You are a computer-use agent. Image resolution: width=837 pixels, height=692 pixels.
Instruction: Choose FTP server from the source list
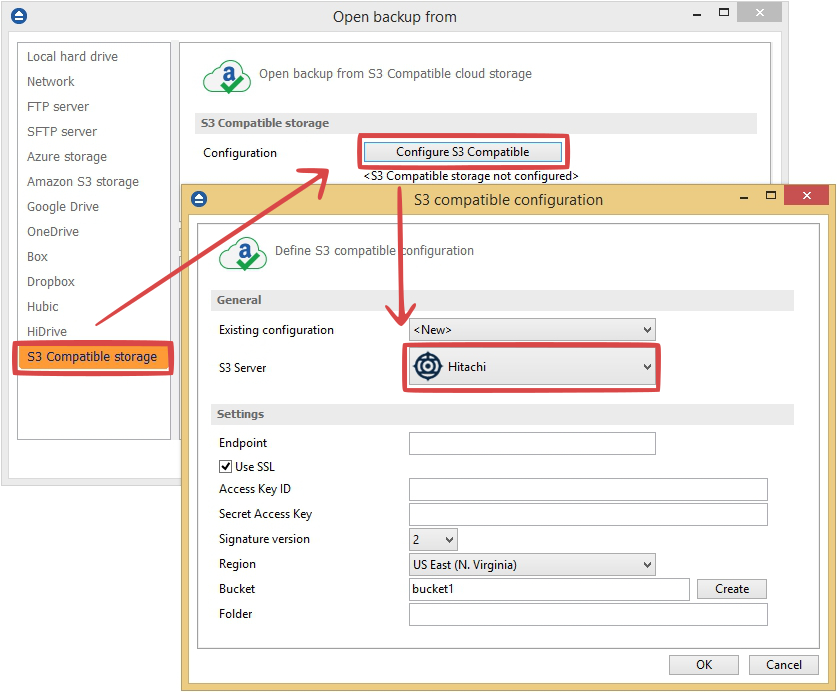pyautogui.click(x=58, y=107)
